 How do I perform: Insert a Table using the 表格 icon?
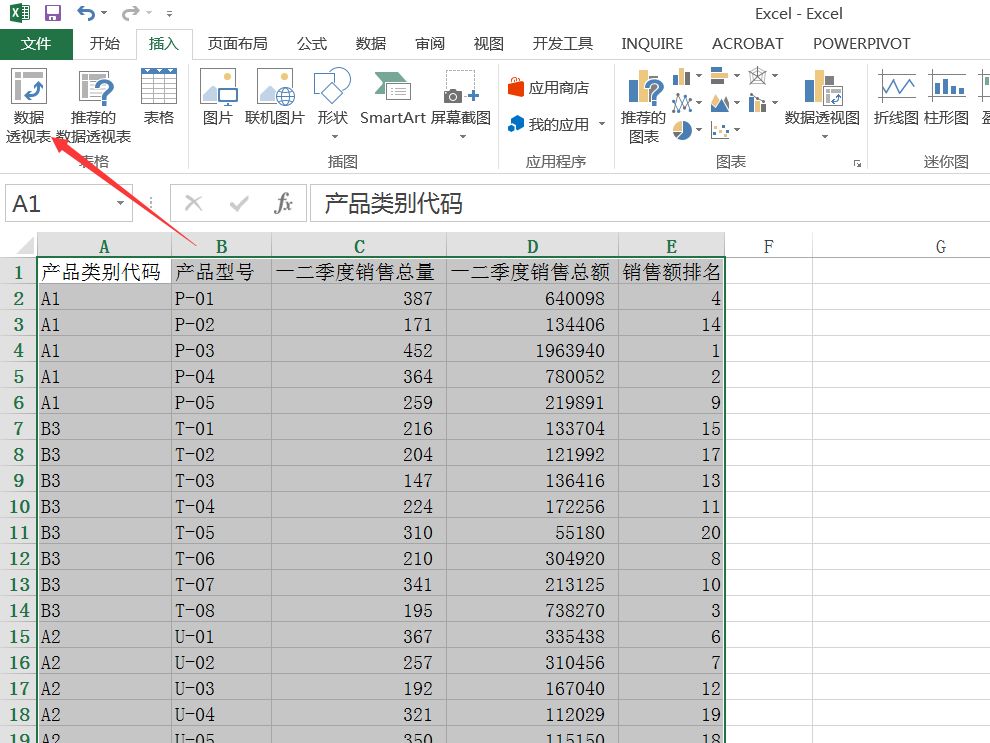pyautogui.click(x=158, y=97)
